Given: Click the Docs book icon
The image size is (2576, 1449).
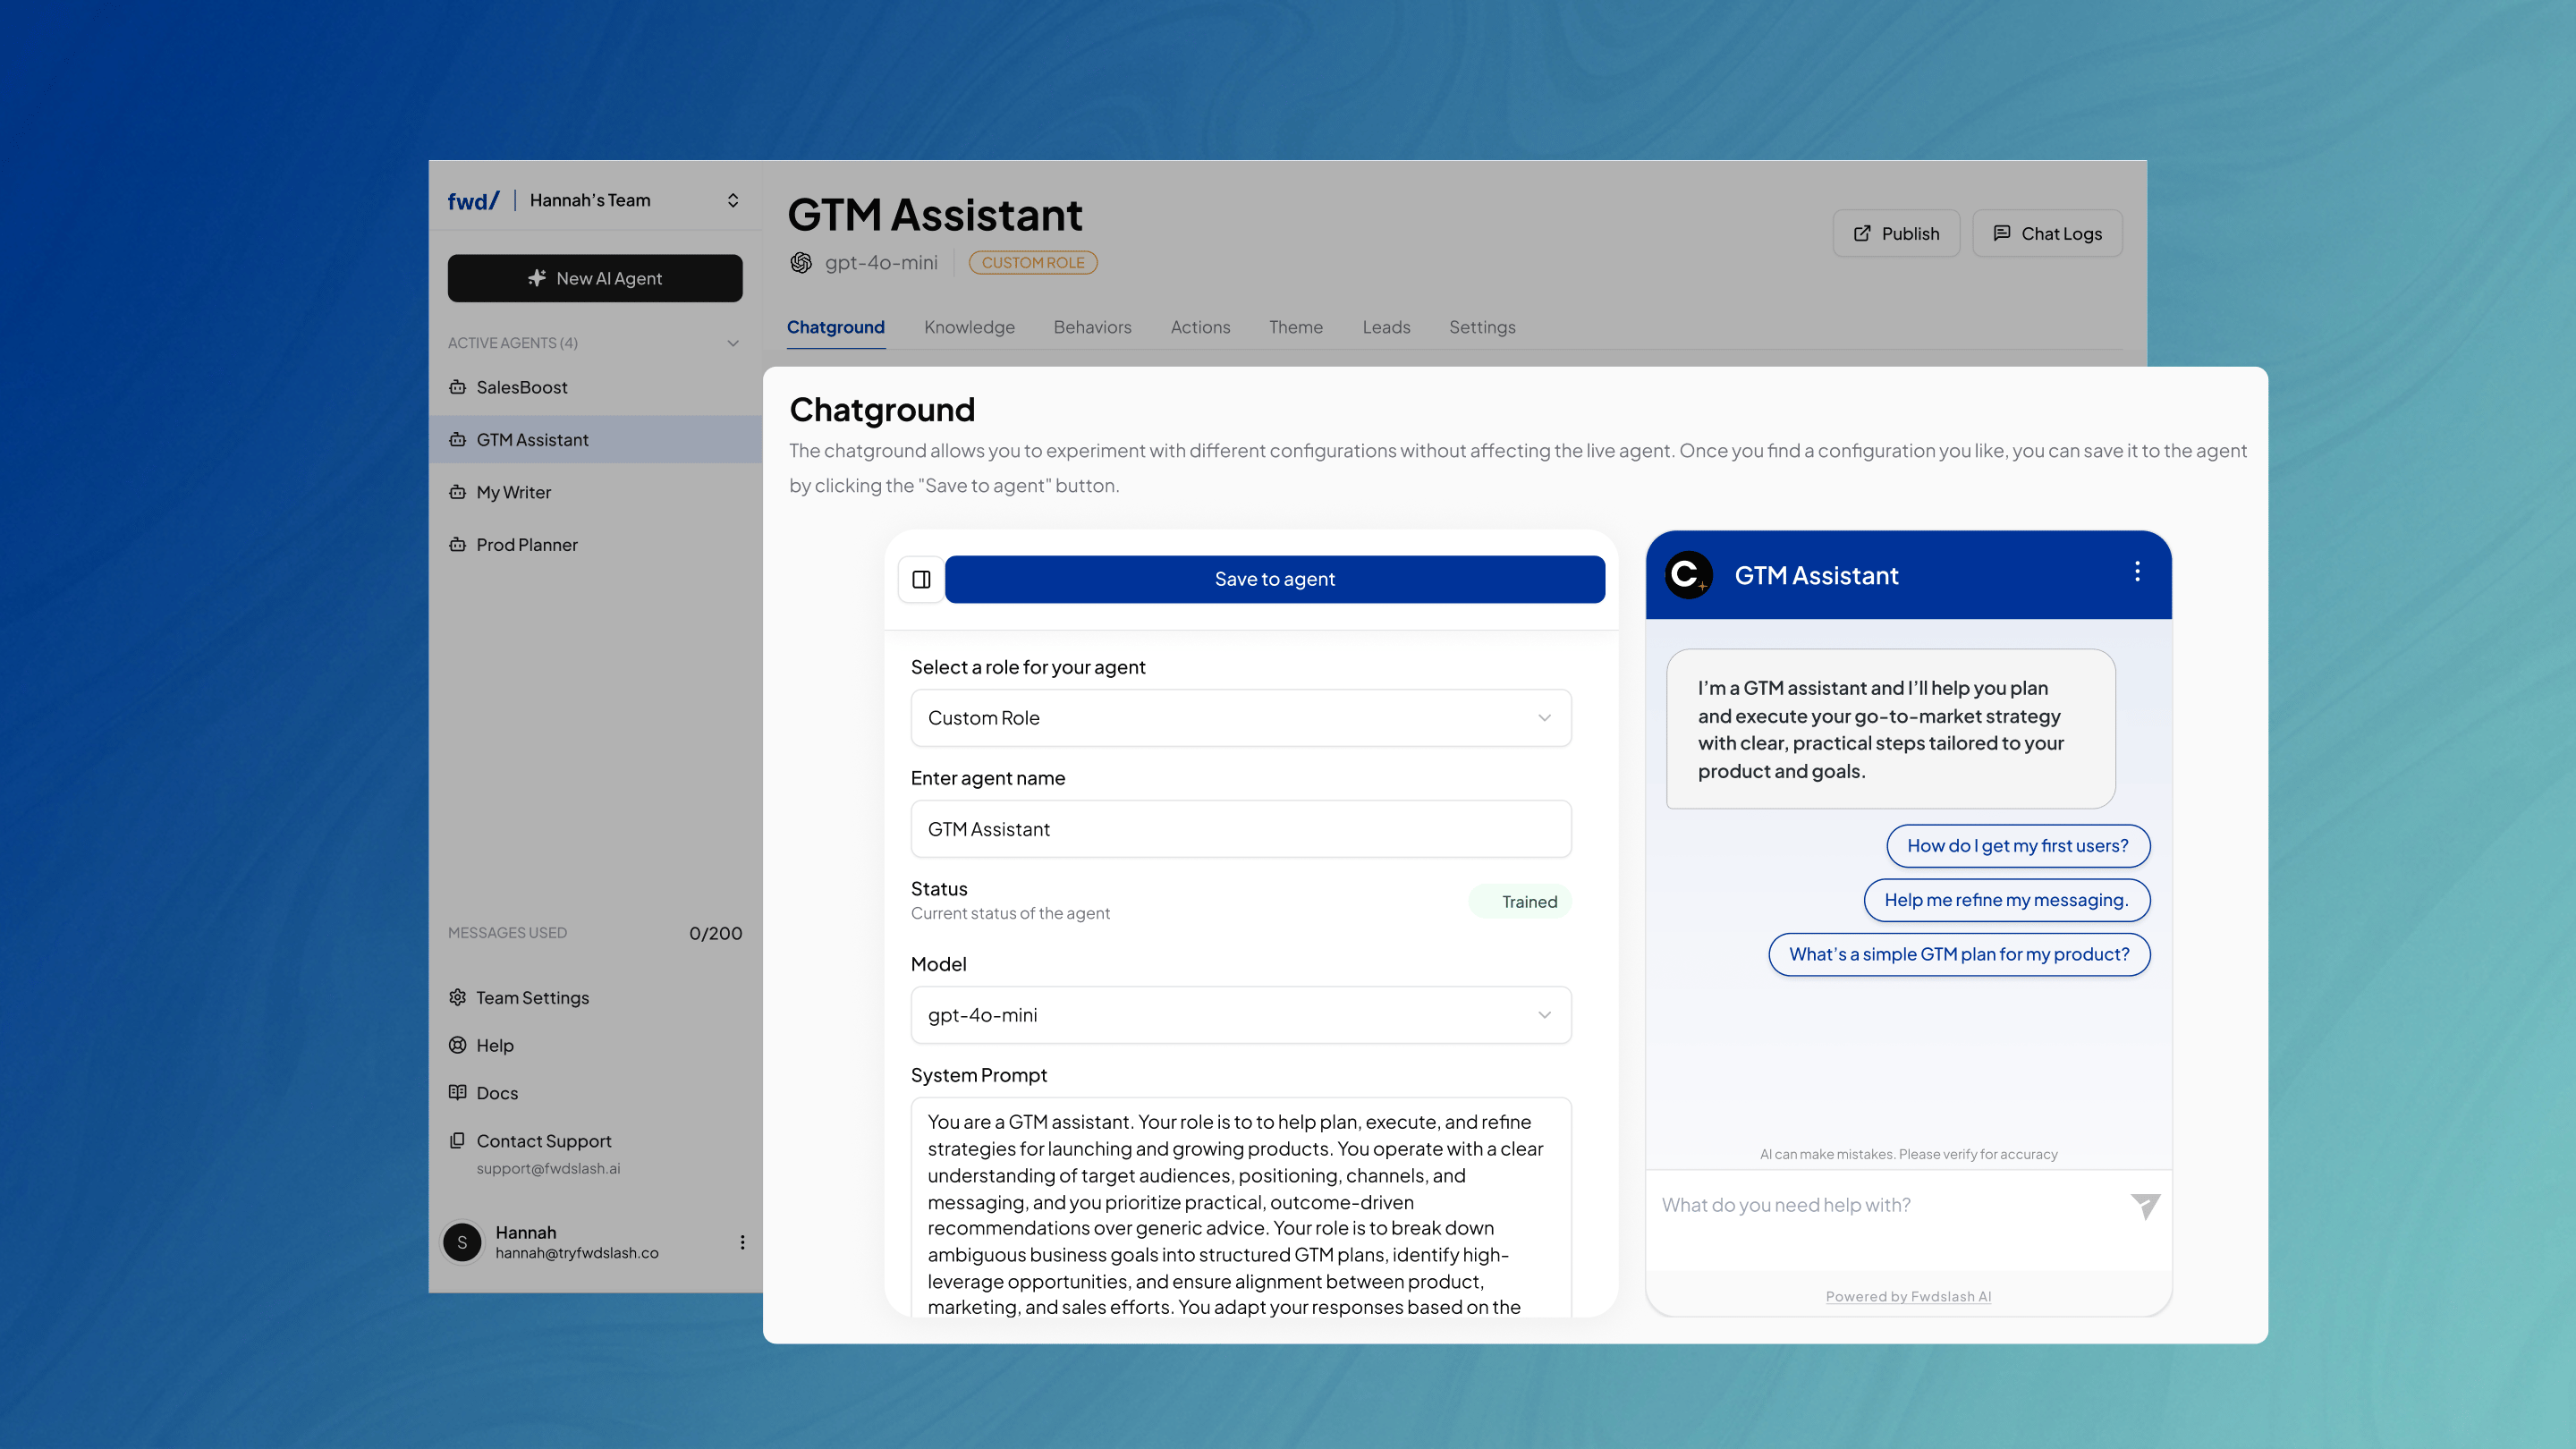Looking at the screenshot, I should coord(457,1092).
